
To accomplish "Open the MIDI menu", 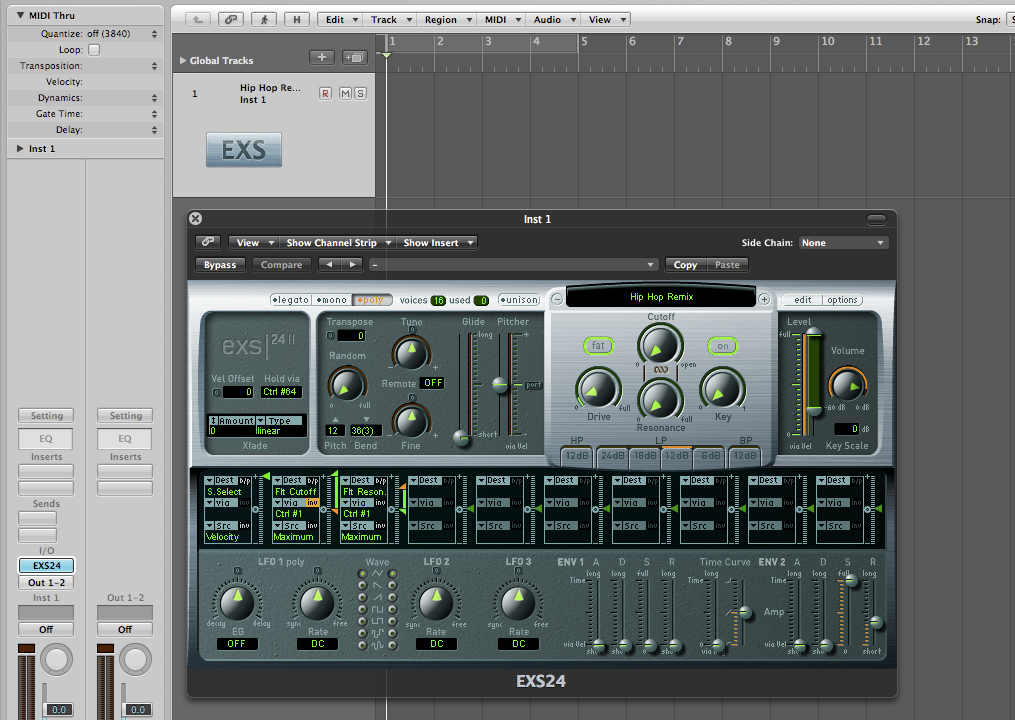I will coord(502,19).
